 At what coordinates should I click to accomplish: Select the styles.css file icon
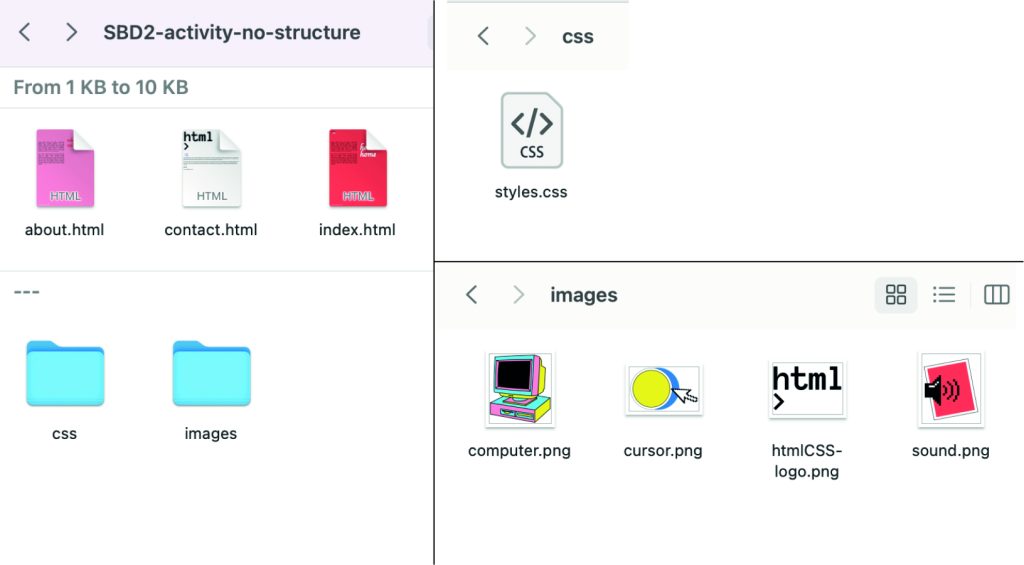coord(532,131)
